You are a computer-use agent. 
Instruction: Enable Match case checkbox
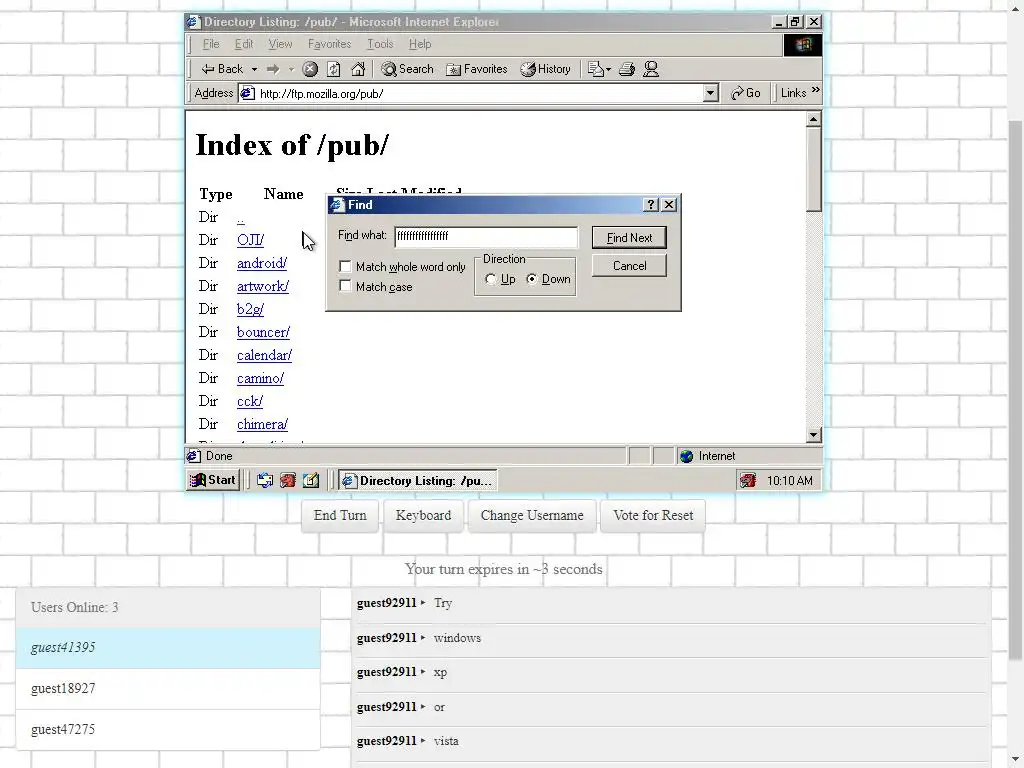tap(345, 286)
